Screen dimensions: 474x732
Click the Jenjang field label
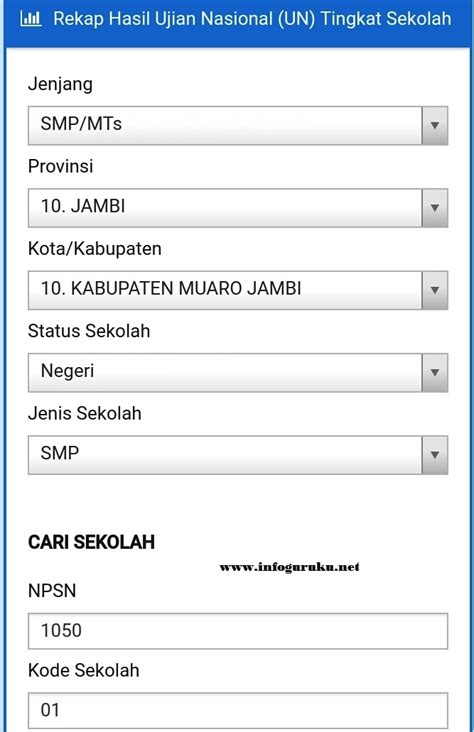[x=60, y=85]
